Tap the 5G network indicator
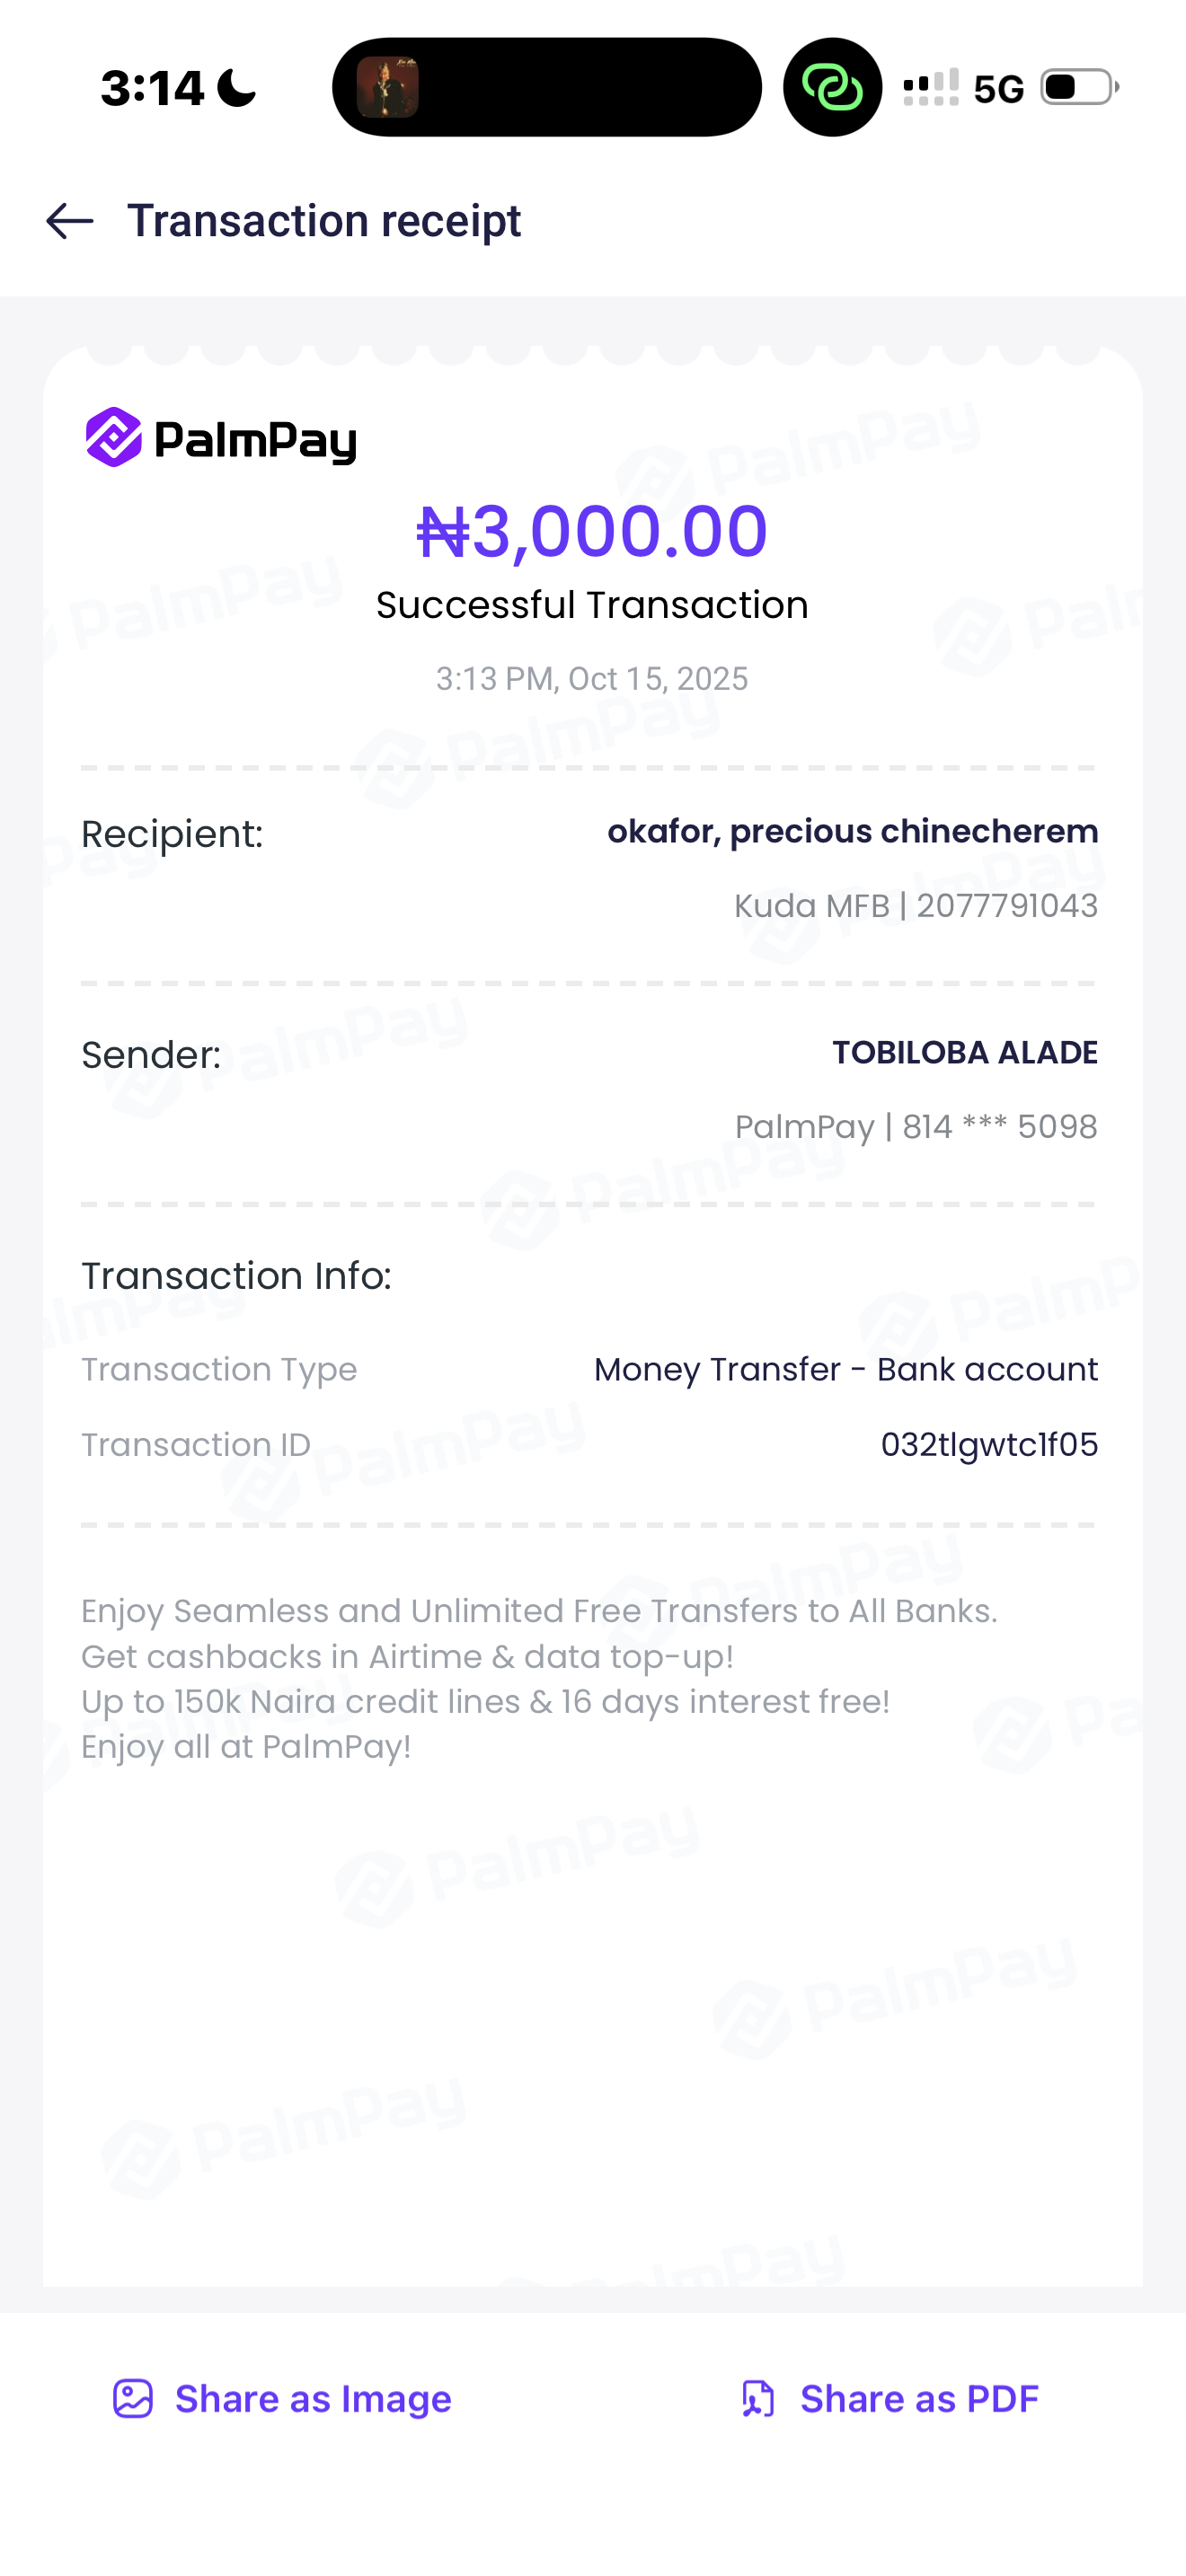This screenshot has width=1186, height=2576. point(998,89)
